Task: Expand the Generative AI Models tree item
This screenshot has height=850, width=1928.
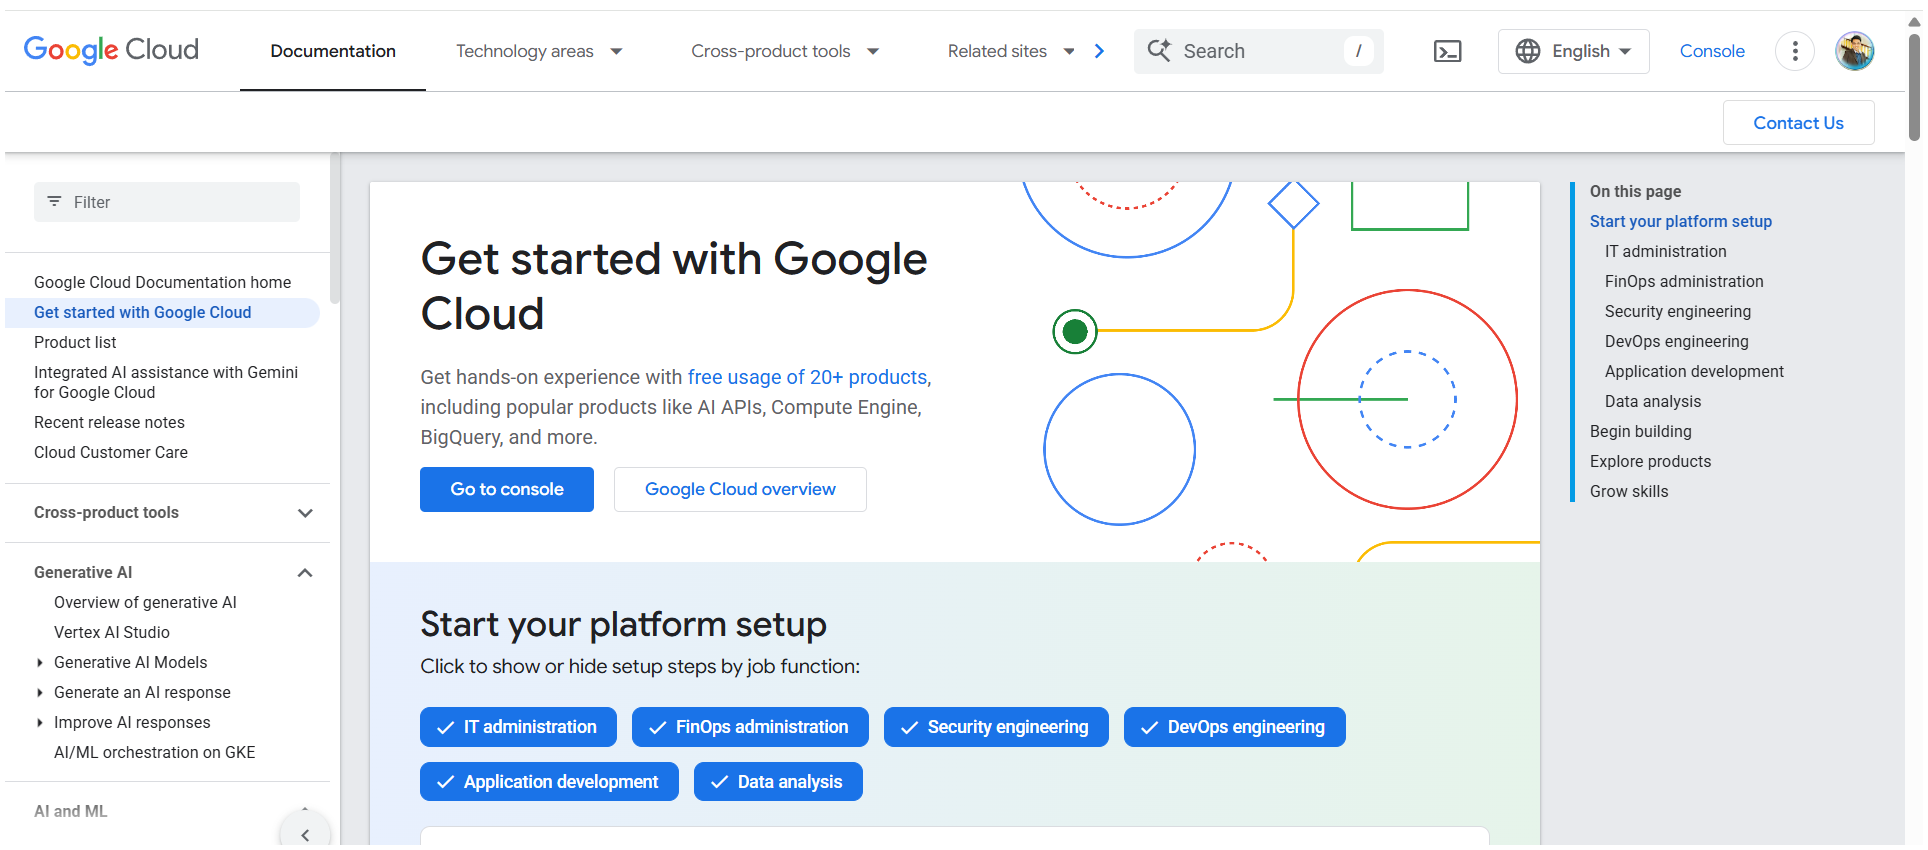Action: coord(40,663)
